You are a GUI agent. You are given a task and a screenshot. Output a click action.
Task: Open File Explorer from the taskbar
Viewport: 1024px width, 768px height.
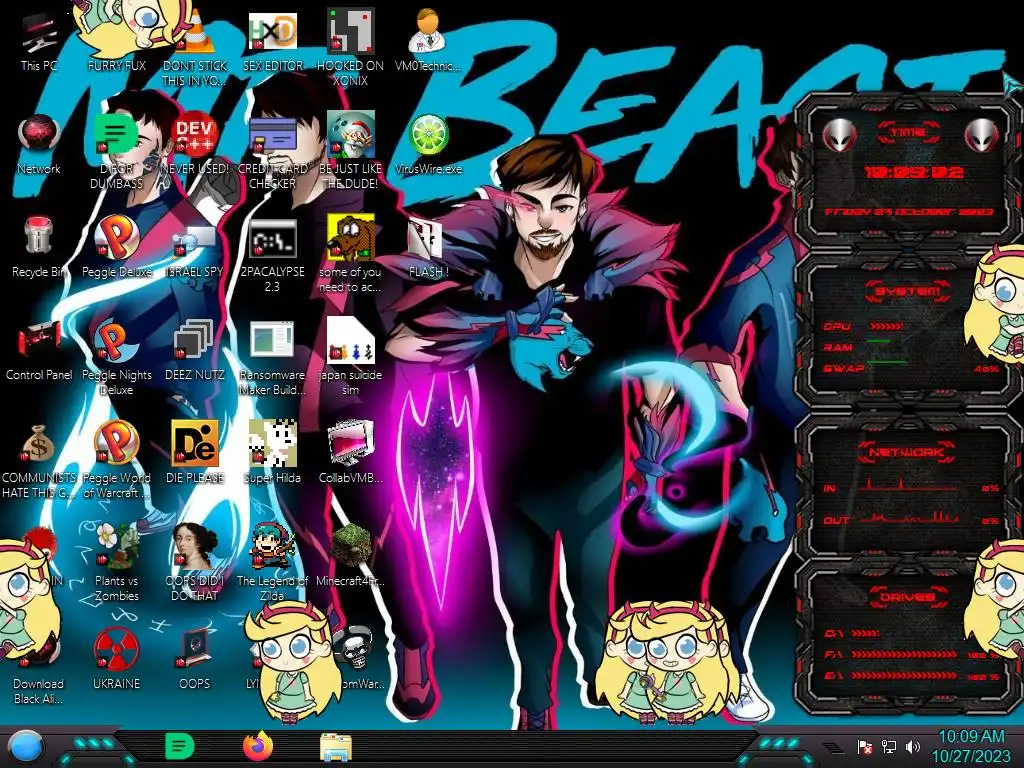coord(336,747)
